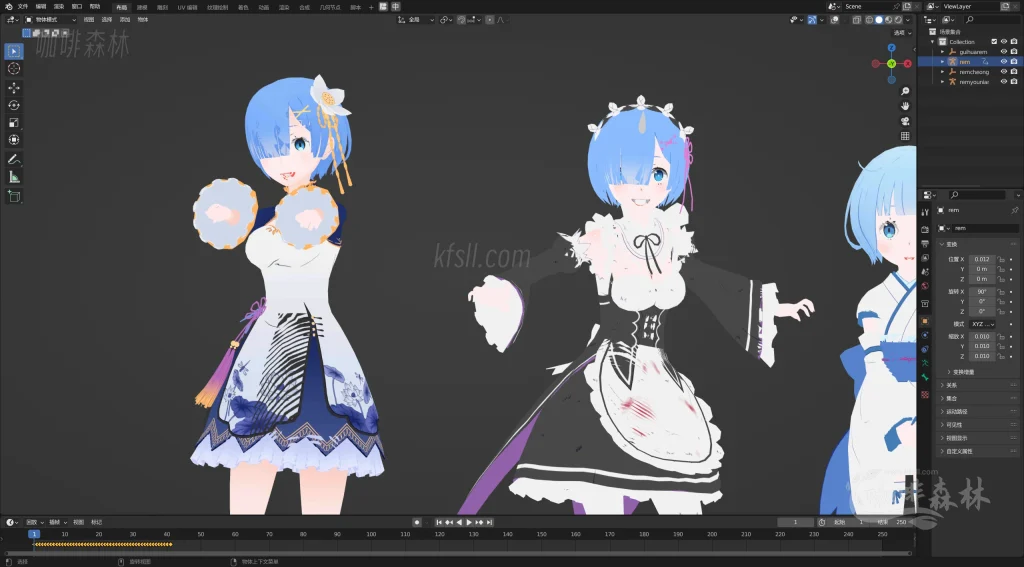Open the 文件 (File) menu
This screenshot has width=1024, height=567.
23,7
